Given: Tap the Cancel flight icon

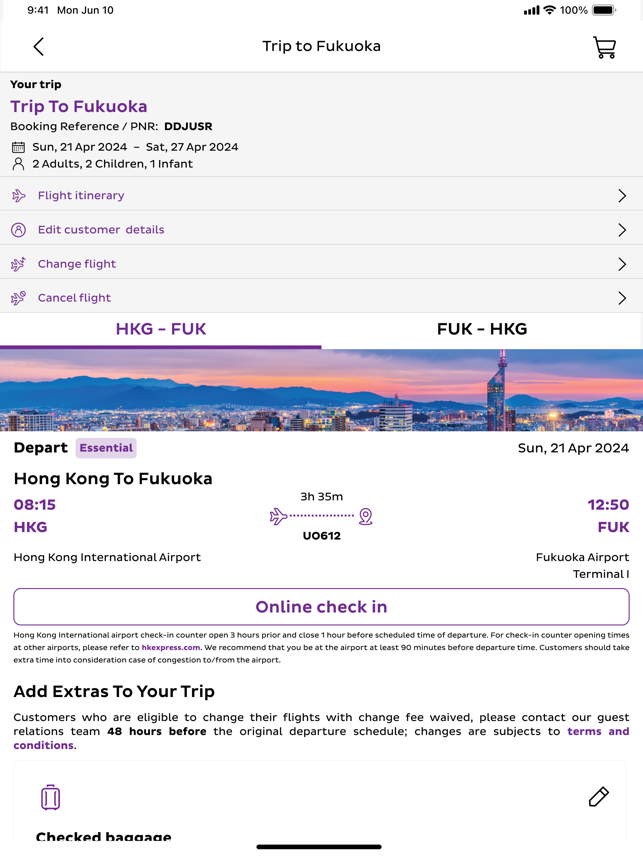Looking at the screenshot, I should [x=19, y=298].
